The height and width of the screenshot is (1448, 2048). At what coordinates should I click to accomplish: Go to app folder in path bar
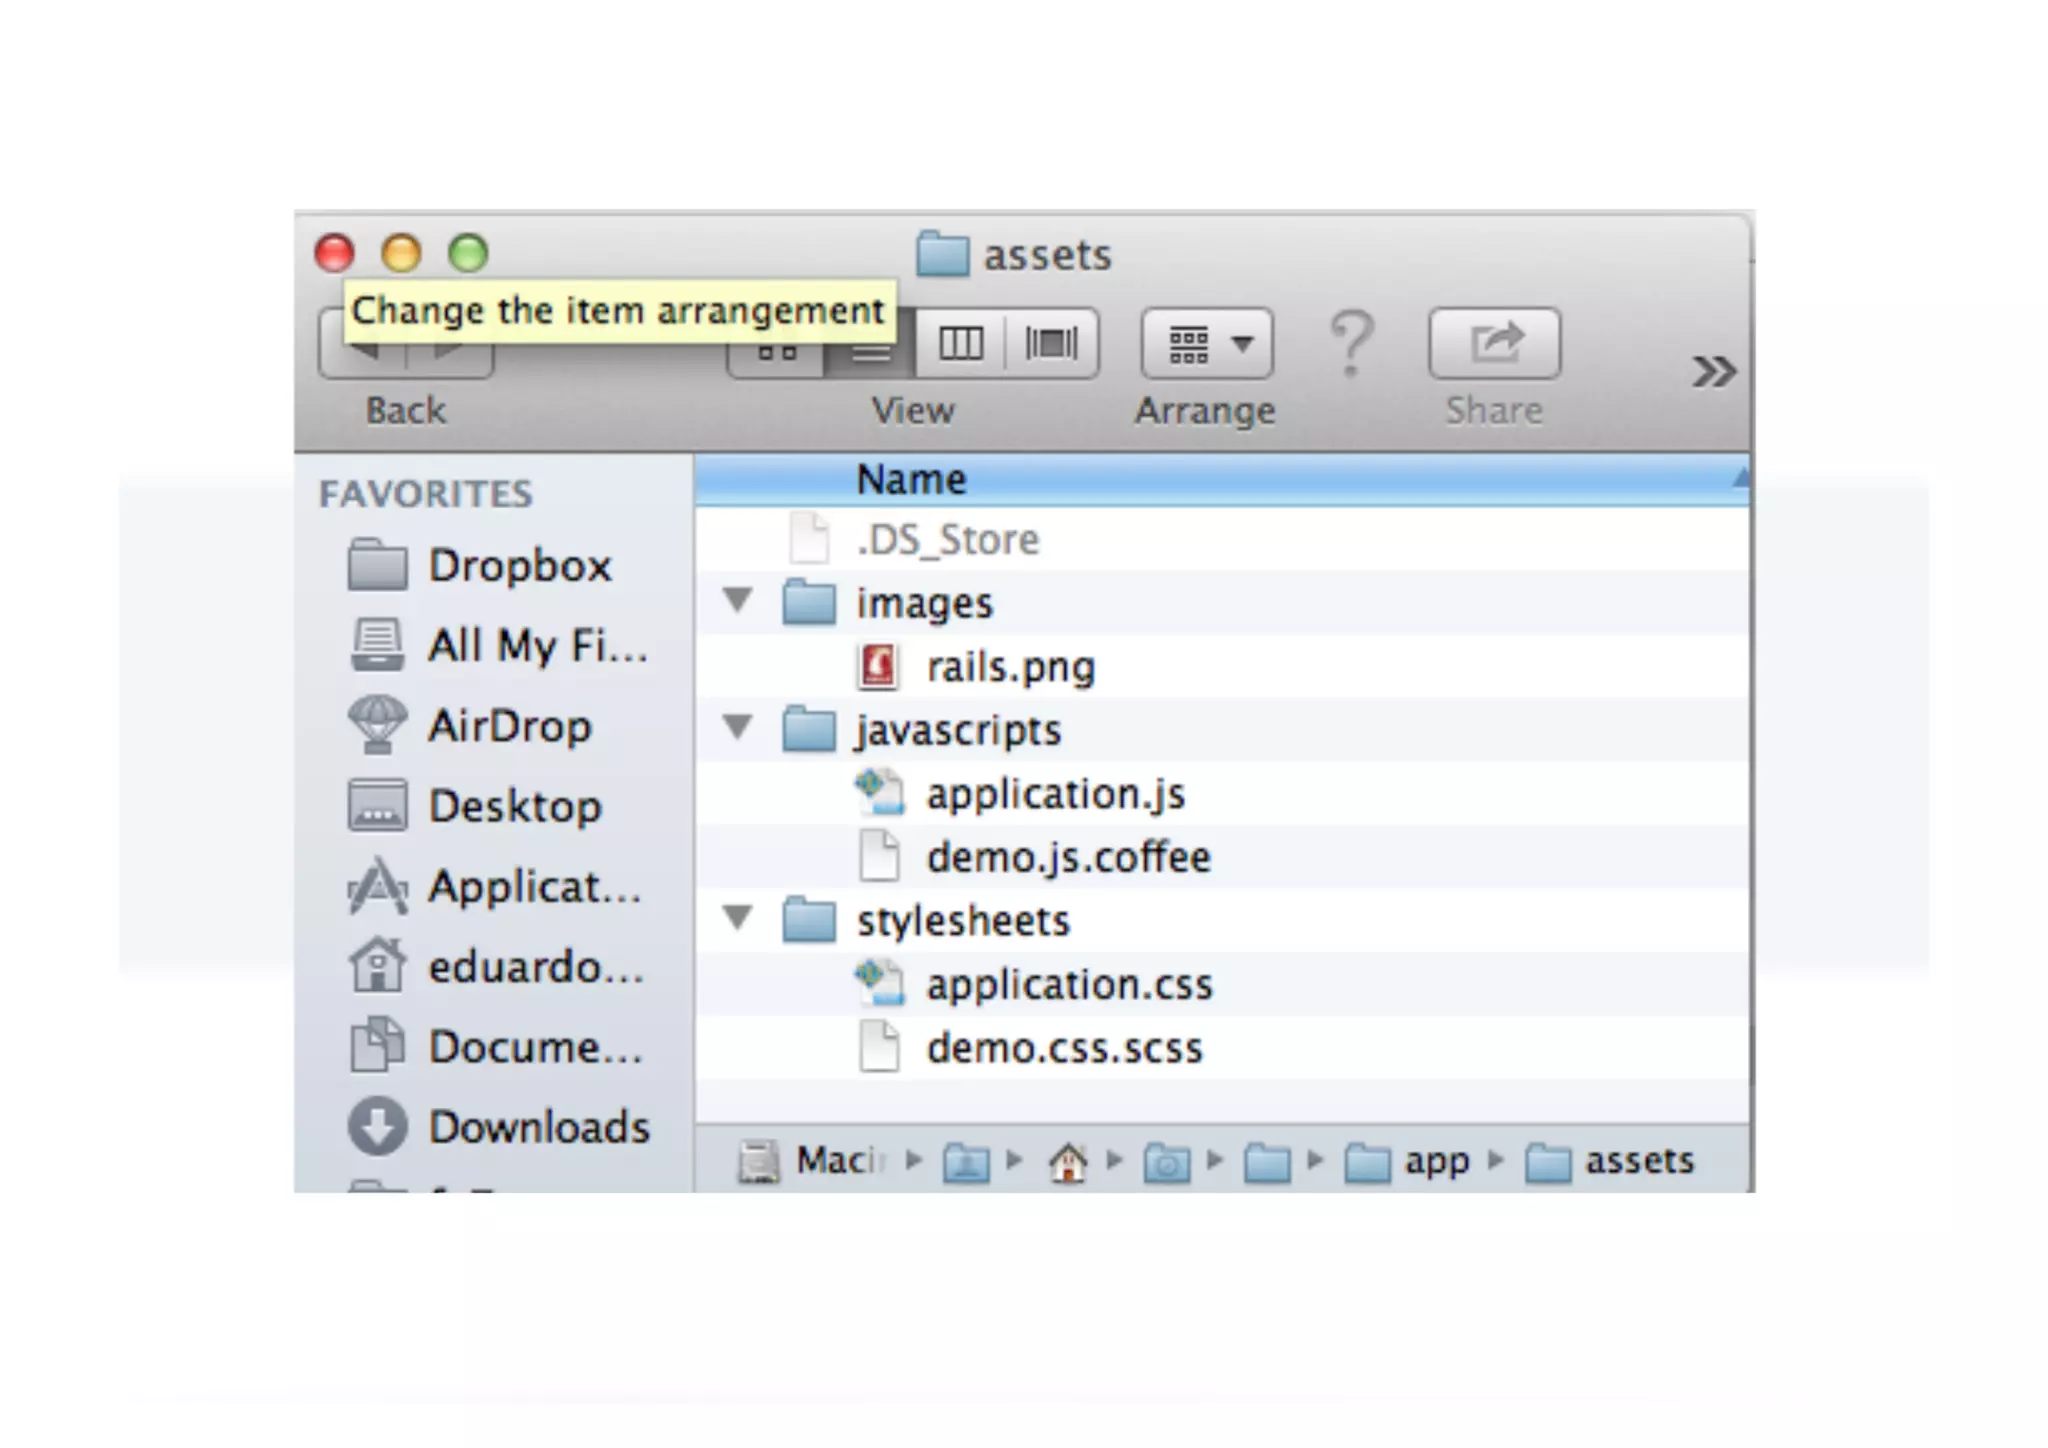tap(1435, 1161)
